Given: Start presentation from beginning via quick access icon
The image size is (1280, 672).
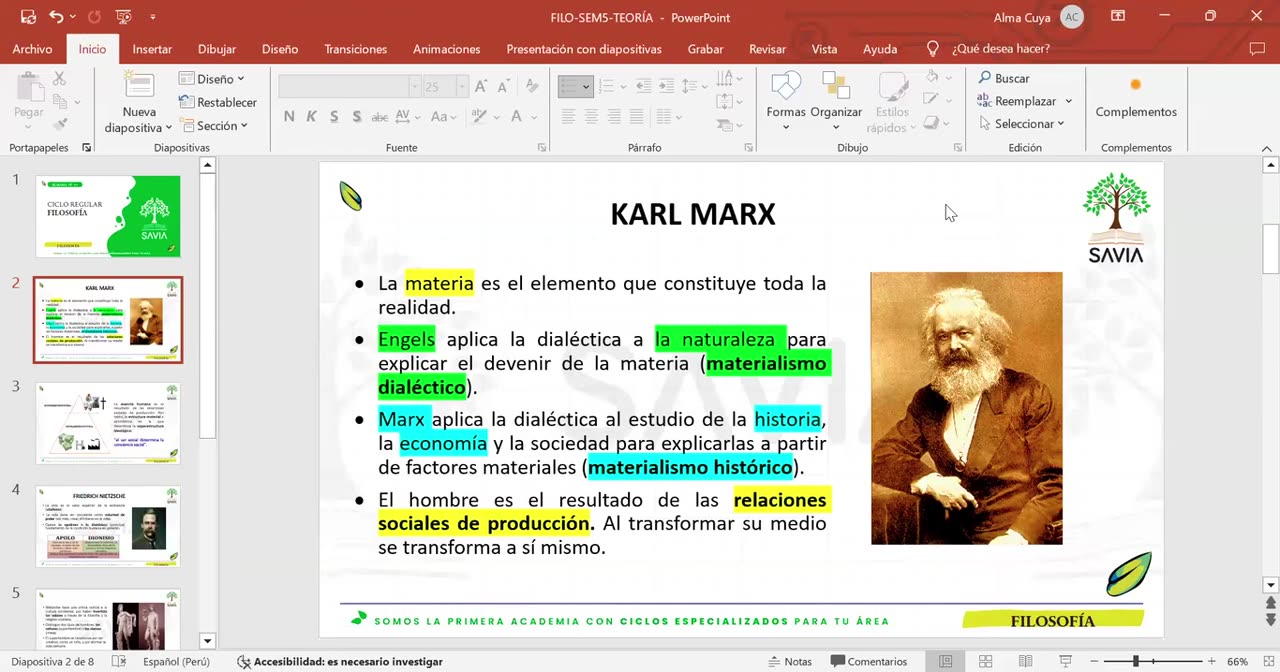Looking at the screenshot, I should pyautogui.click(x=124, y=17).
